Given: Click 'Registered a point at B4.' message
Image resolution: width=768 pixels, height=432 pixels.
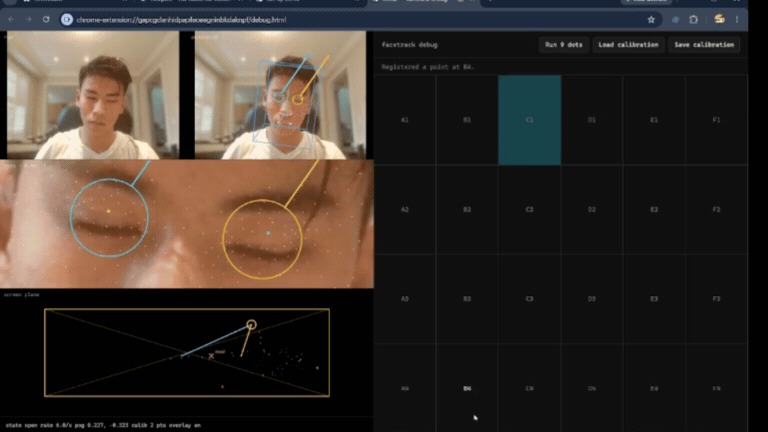Looking at the screenshot, I should click(x=428, y=67).
